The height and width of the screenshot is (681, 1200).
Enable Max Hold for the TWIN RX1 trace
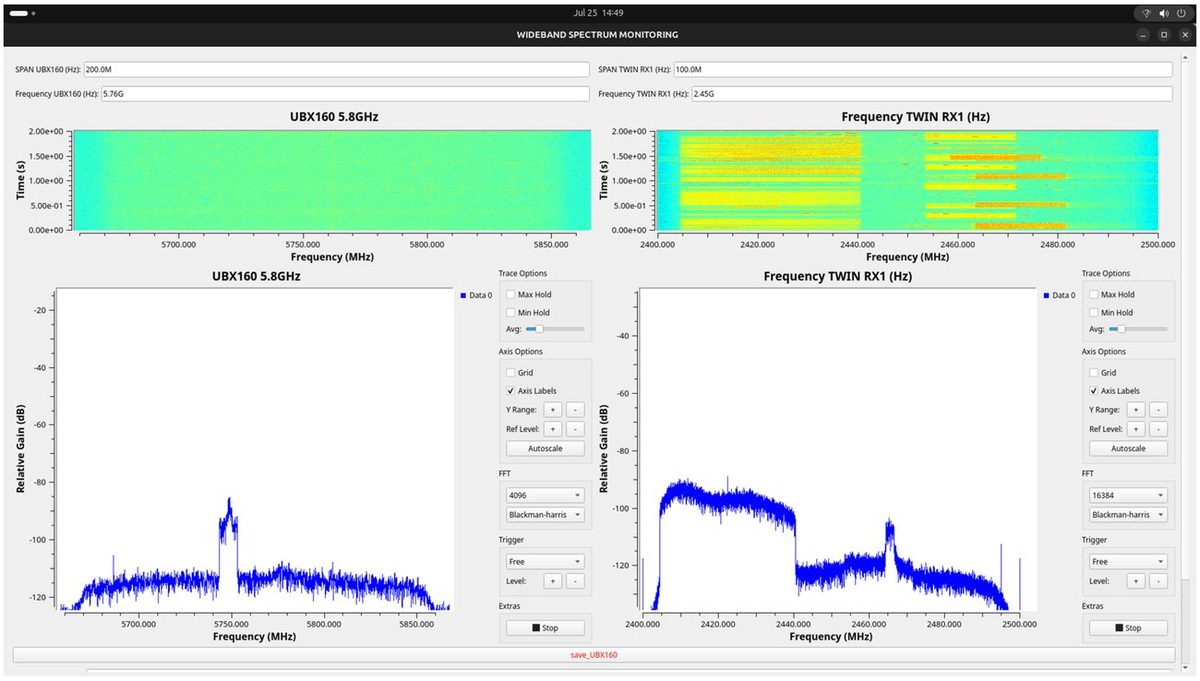1095,295
